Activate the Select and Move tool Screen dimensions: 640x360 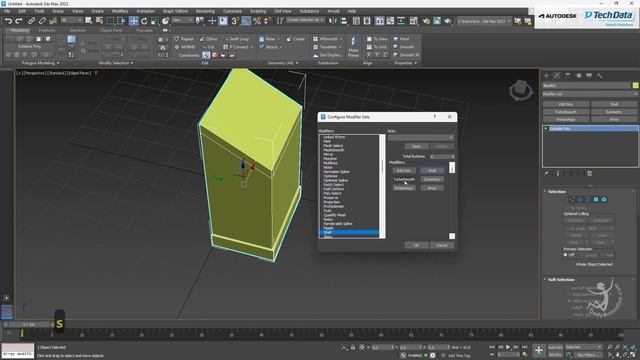point(133,21)
